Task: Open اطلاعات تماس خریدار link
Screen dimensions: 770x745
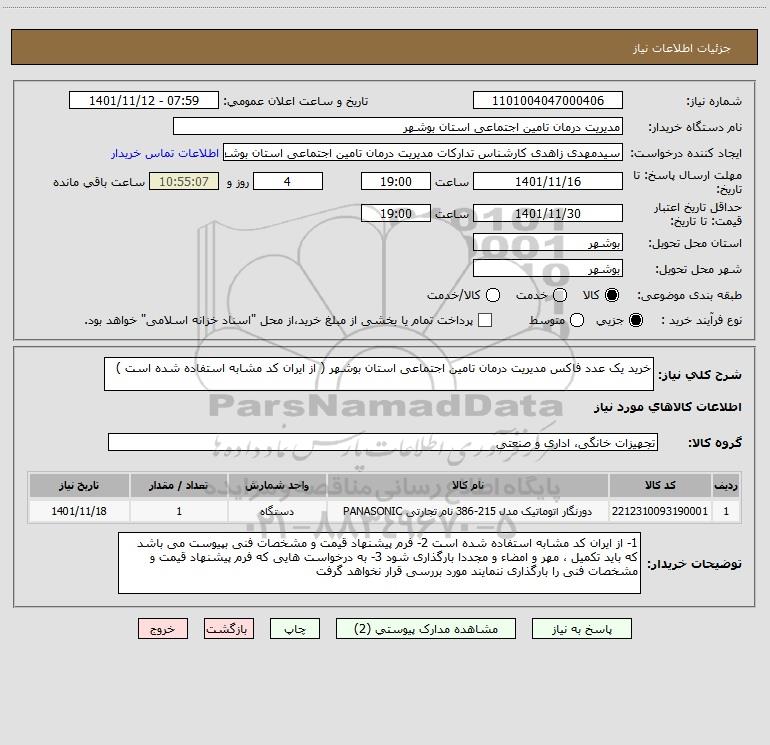Action: click(x=165, y=153)
